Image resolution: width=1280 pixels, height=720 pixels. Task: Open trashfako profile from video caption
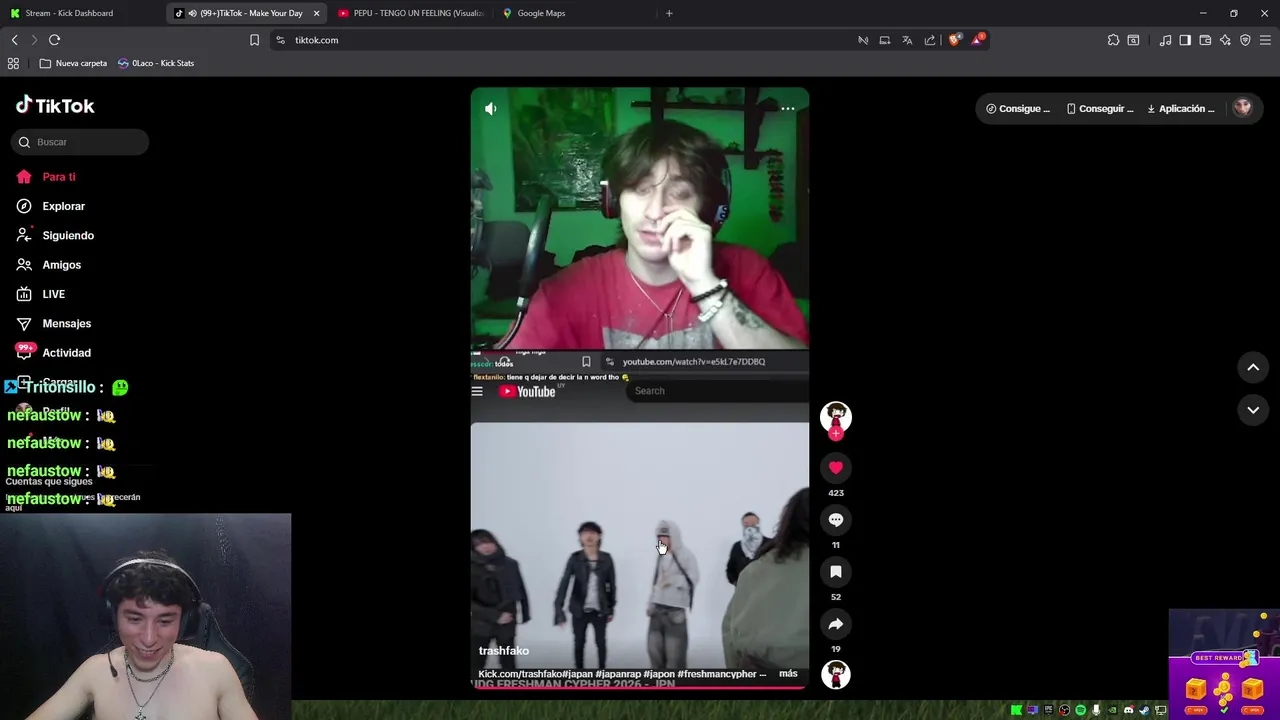click(x=504, y=651)
